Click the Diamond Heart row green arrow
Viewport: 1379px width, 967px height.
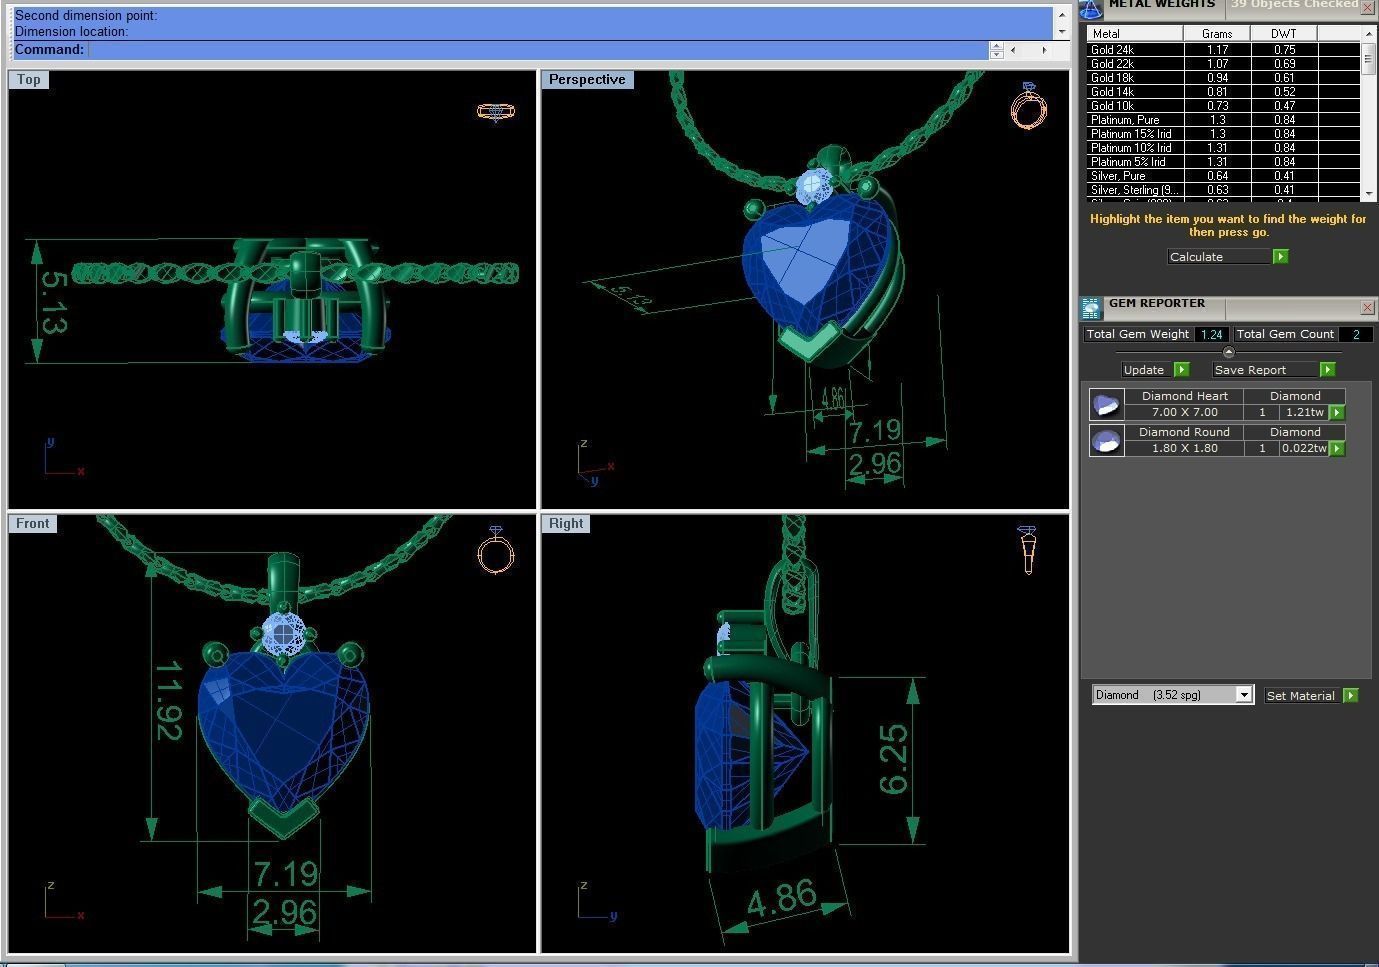point(1337,412)
